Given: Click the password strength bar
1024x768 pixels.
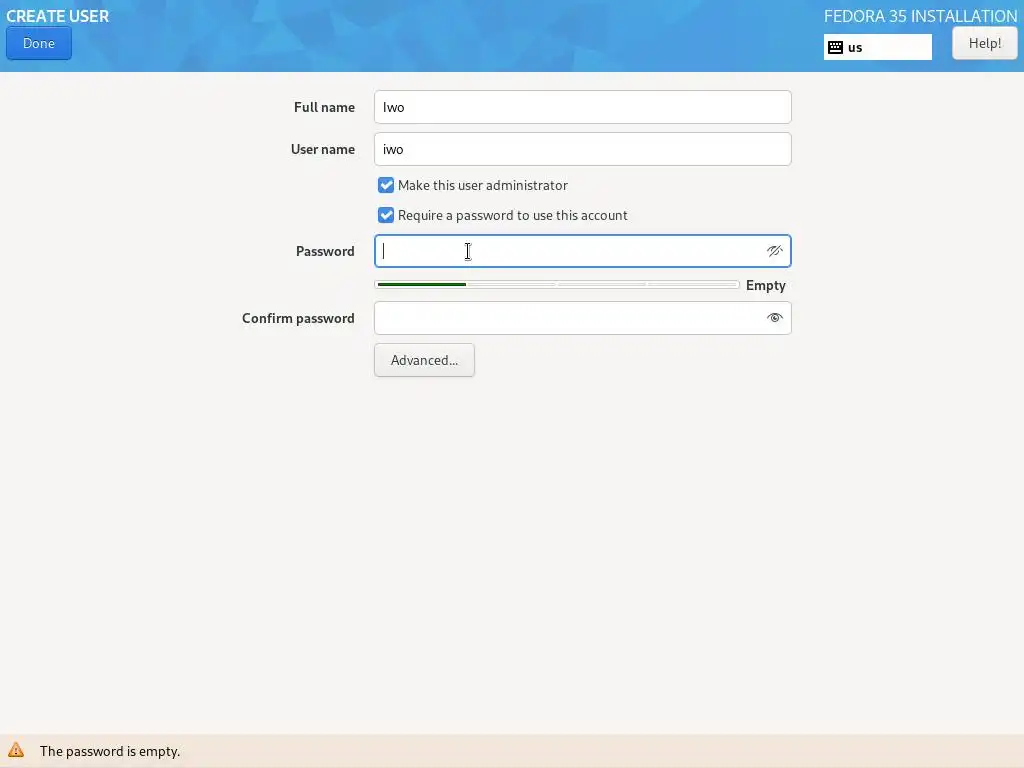Looking at the screenshot, I should (x=556, y=285).
